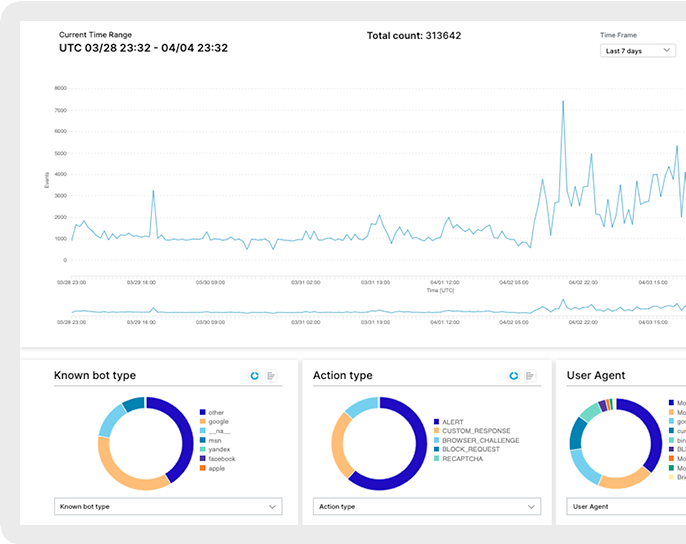Switch Known bot type to bar list view

coord(271,375)
